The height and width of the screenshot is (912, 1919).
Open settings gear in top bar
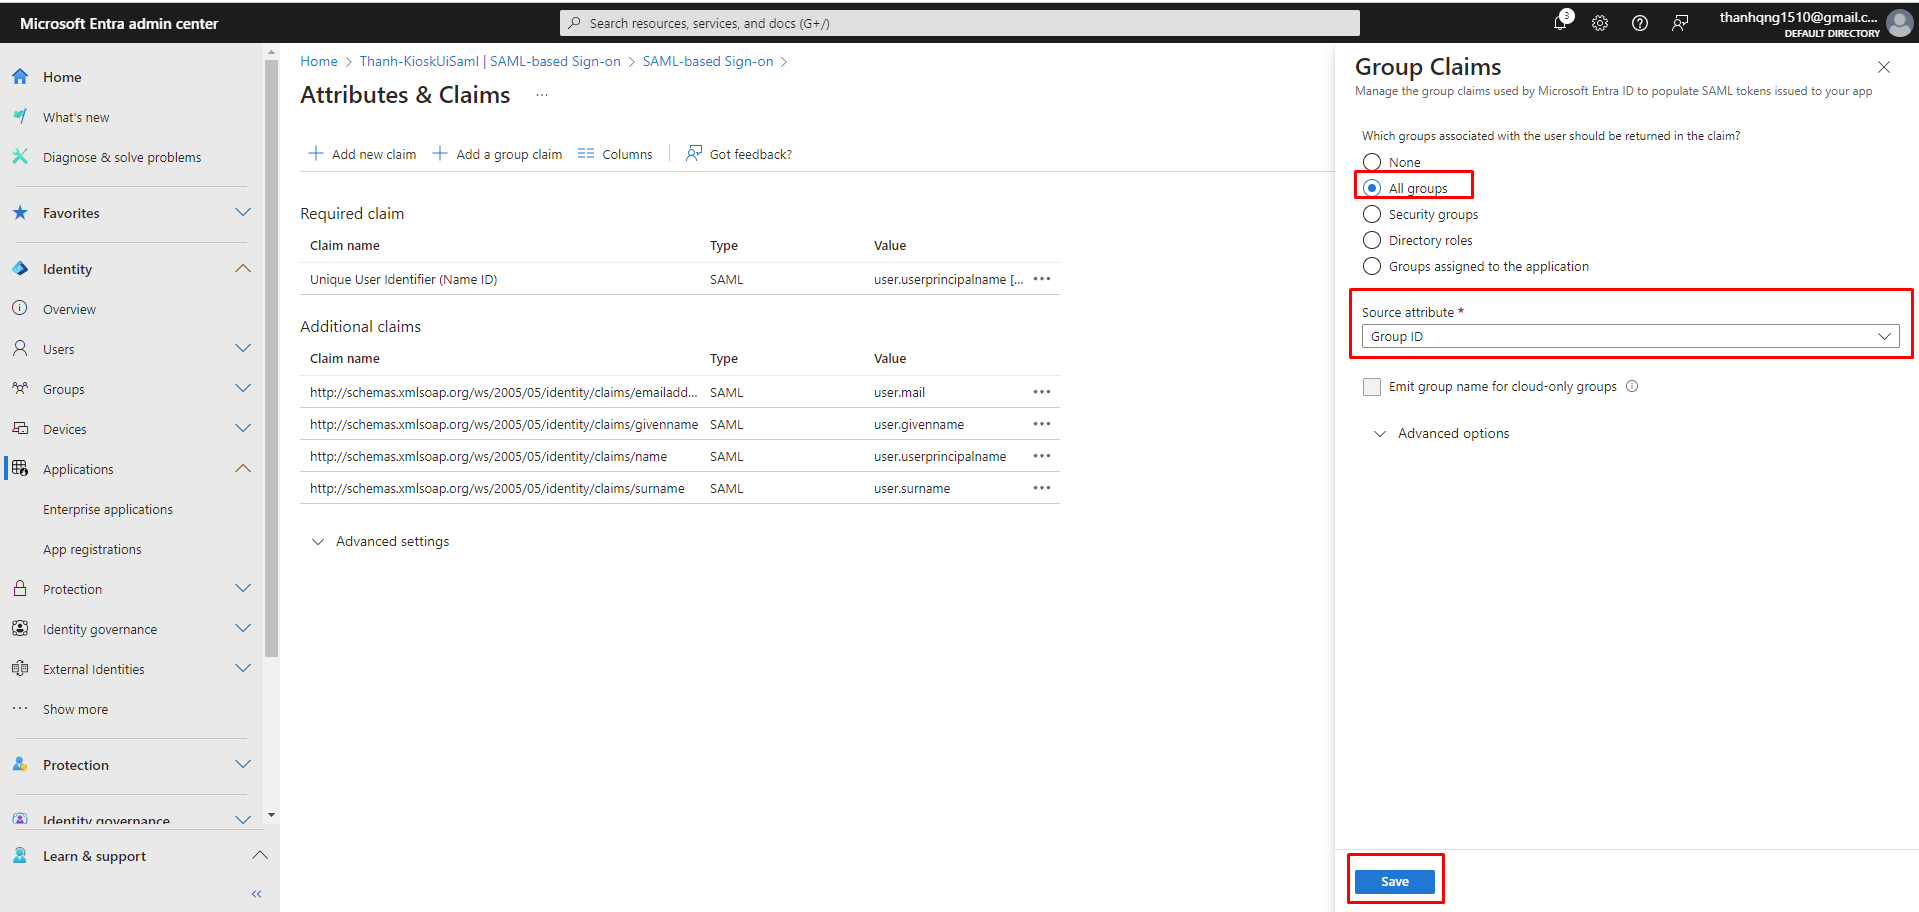[1600, 23]
